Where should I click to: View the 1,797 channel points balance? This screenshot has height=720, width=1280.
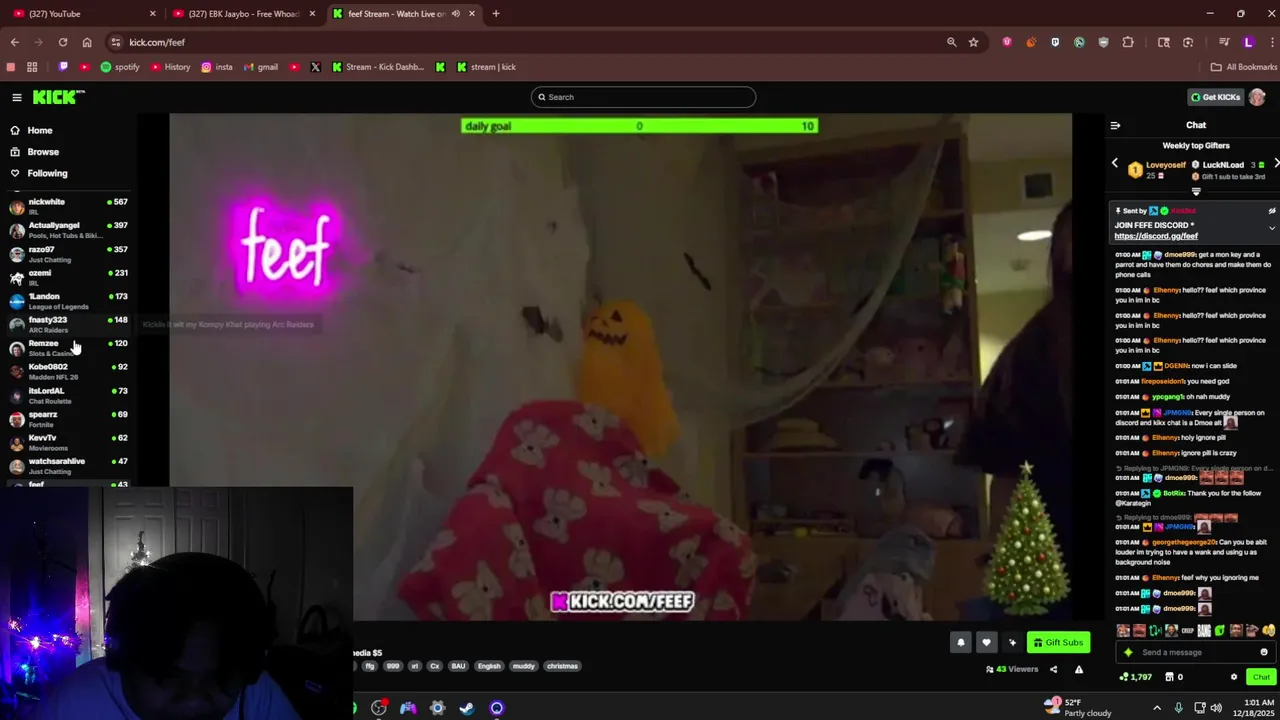point(1136,677)
